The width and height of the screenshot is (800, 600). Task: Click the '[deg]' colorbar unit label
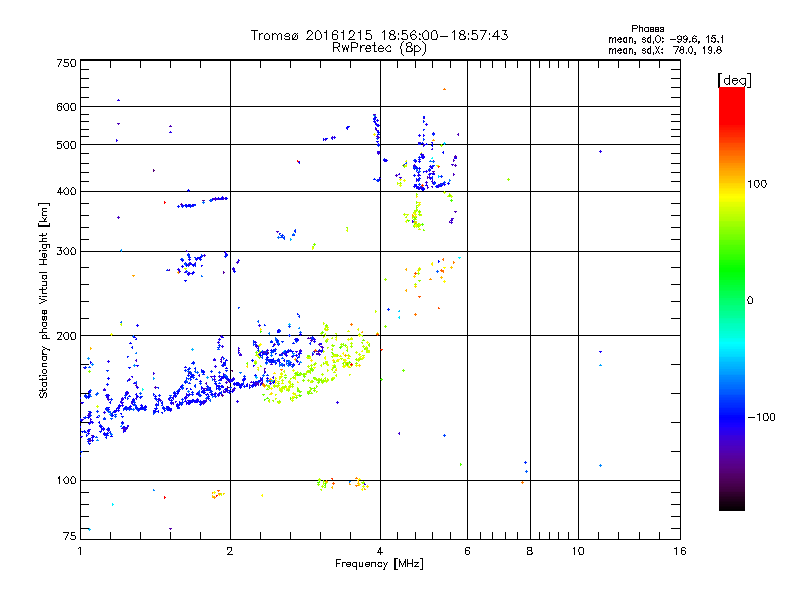734,80
